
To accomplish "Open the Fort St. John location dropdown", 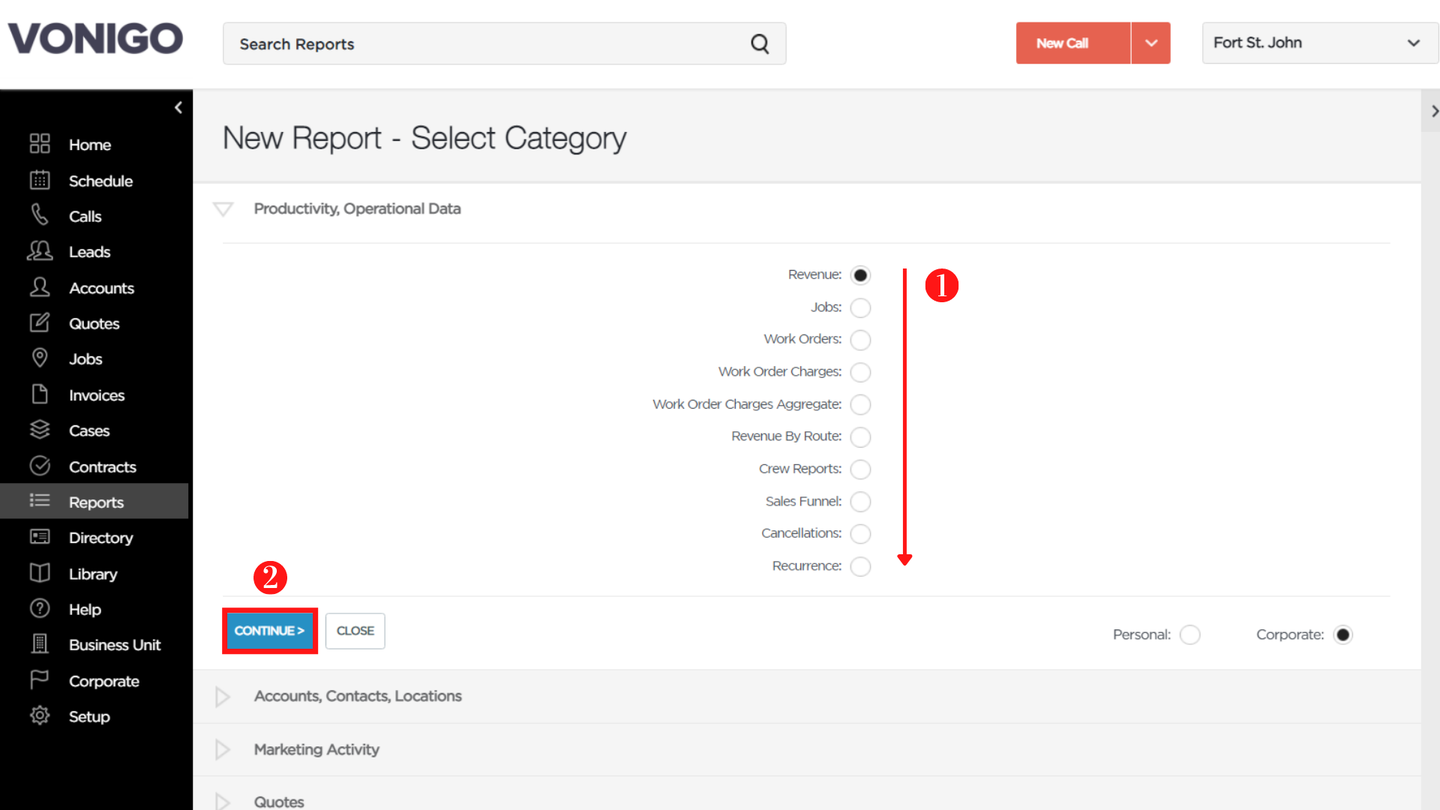I will 1320,43.
